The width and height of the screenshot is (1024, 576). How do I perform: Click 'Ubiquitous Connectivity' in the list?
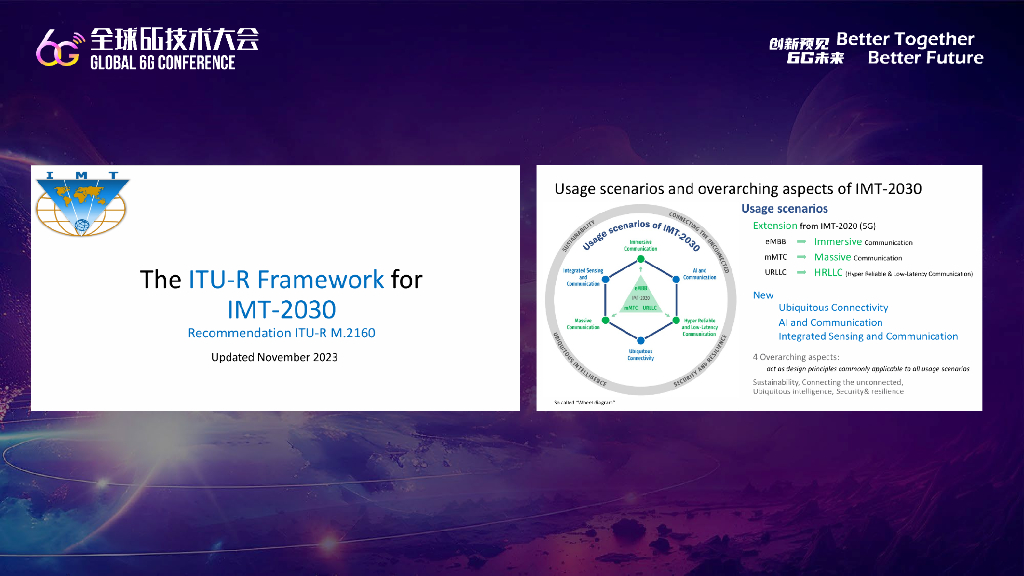click(x=833, y=308)
